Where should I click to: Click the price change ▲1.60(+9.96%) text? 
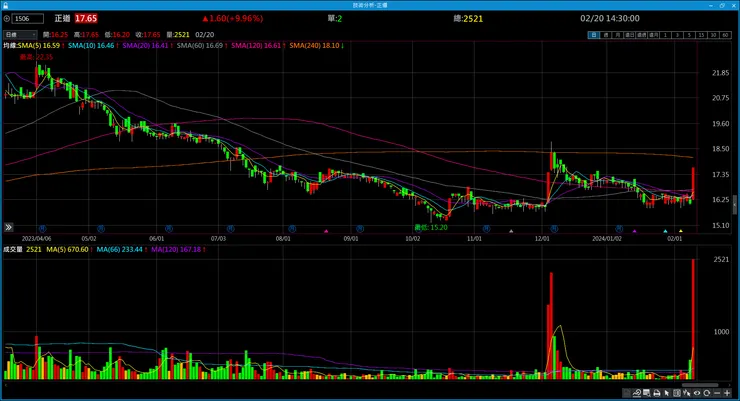pos(233,18)
